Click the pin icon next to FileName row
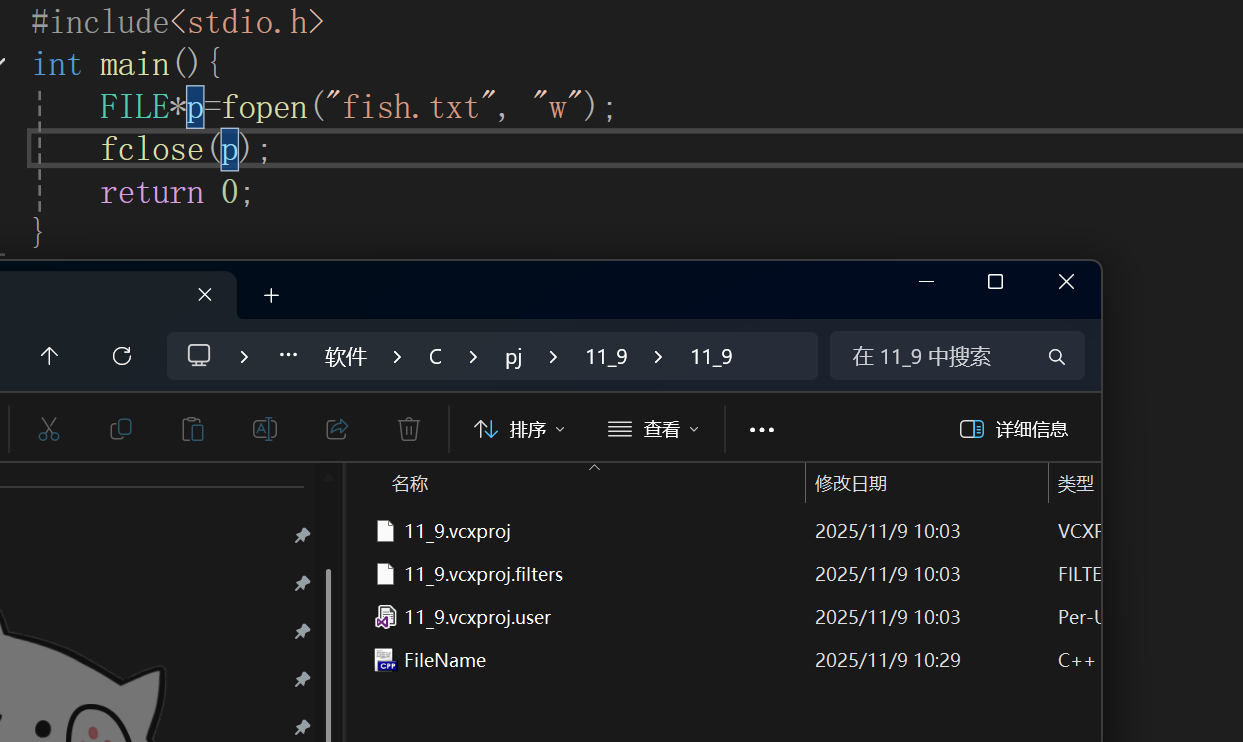The height and width of the screenshot is (742, 1243). tap(302, 679)
